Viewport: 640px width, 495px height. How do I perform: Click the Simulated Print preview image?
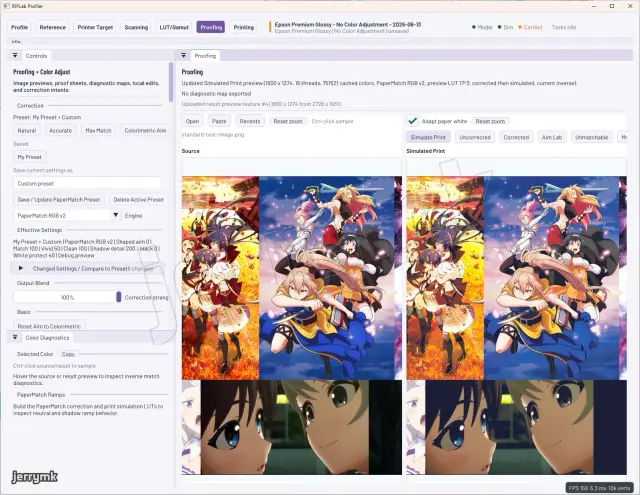516,325
